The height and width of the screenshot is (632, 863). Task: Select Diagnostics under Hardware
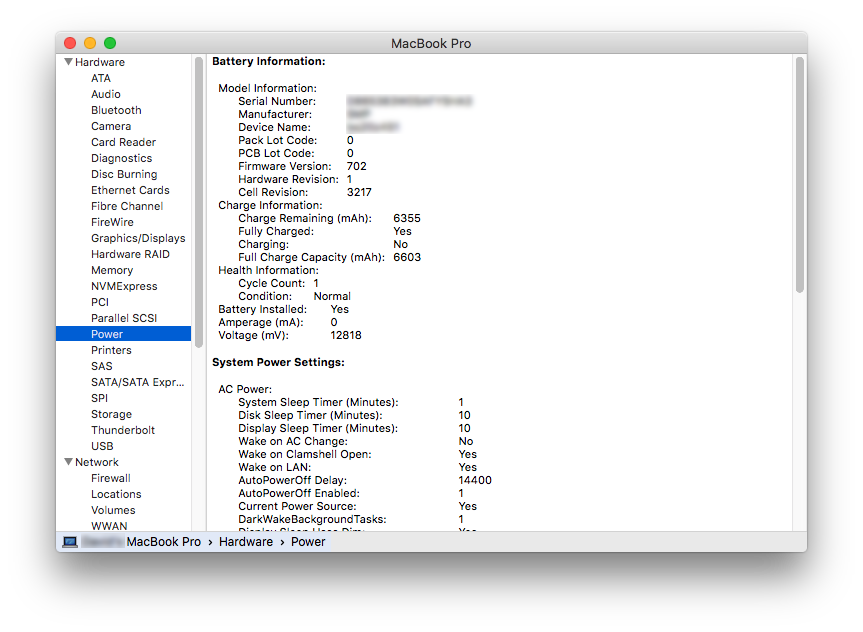[x=121, y=158]
